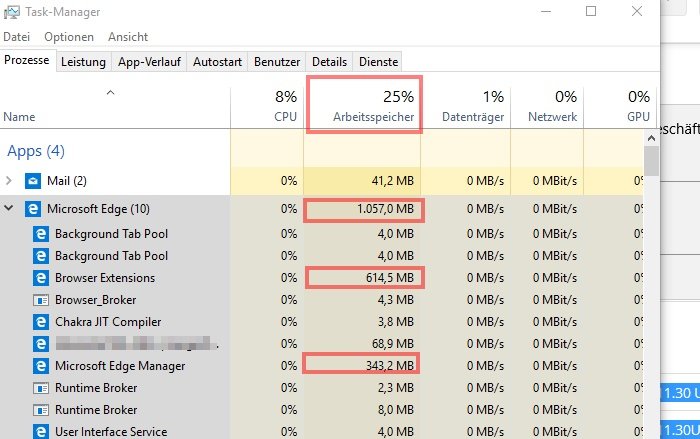Select the Microsoft Edge Manager process

point(321,366)
